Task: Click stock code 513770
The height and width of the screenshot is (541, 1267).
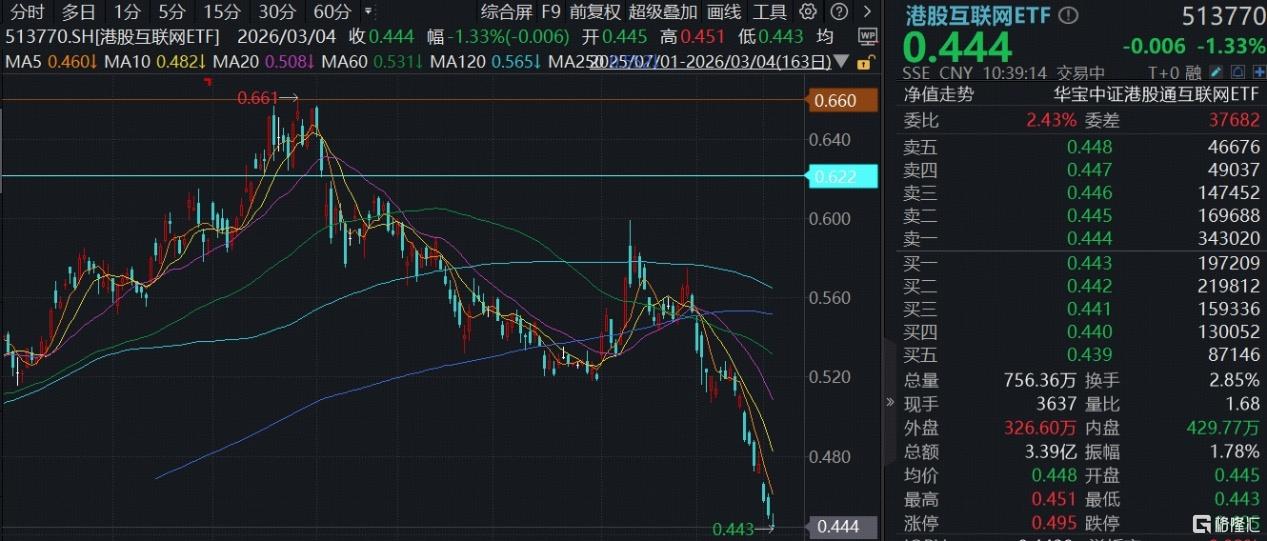Action: [1222, 17]
